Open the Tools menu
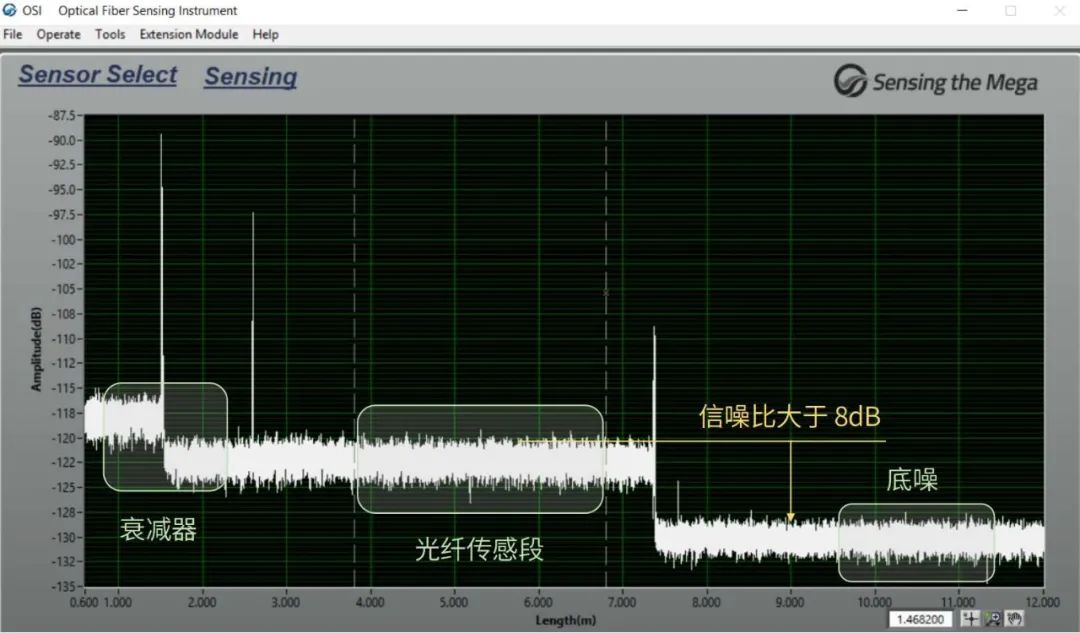The image size is (1080, 633). [110, 34]
